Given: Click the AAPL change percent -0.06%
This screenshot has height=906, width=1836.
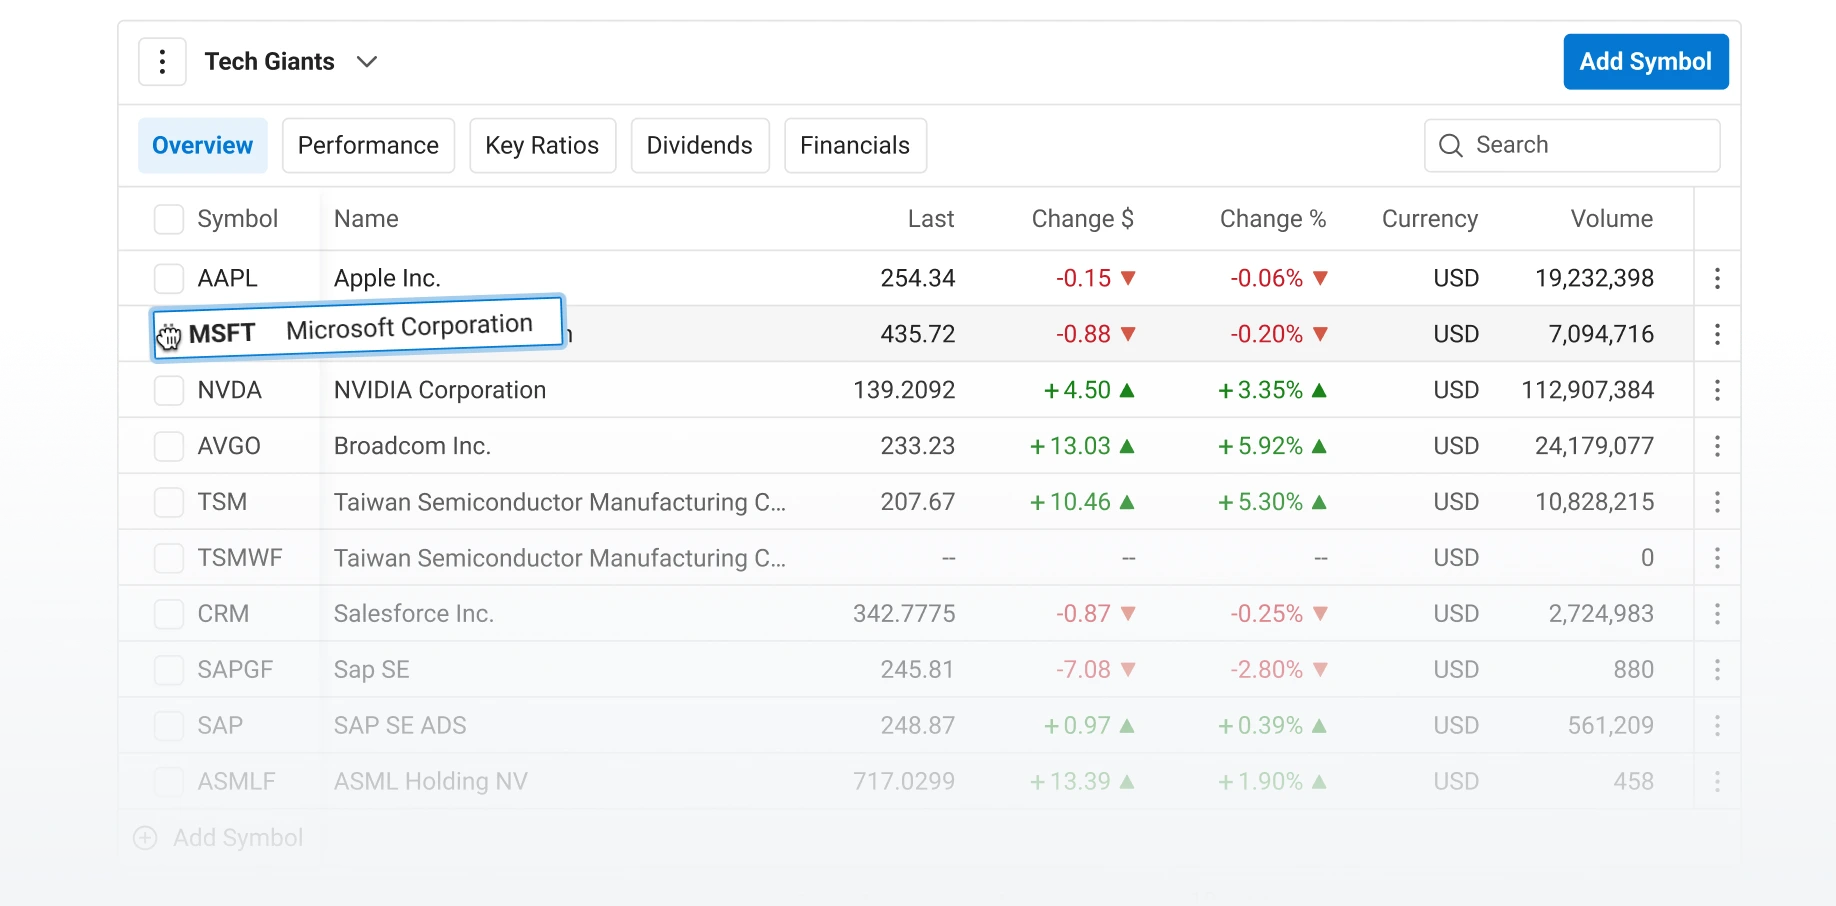Looking at the screenshot, I should pos(1267,278).
